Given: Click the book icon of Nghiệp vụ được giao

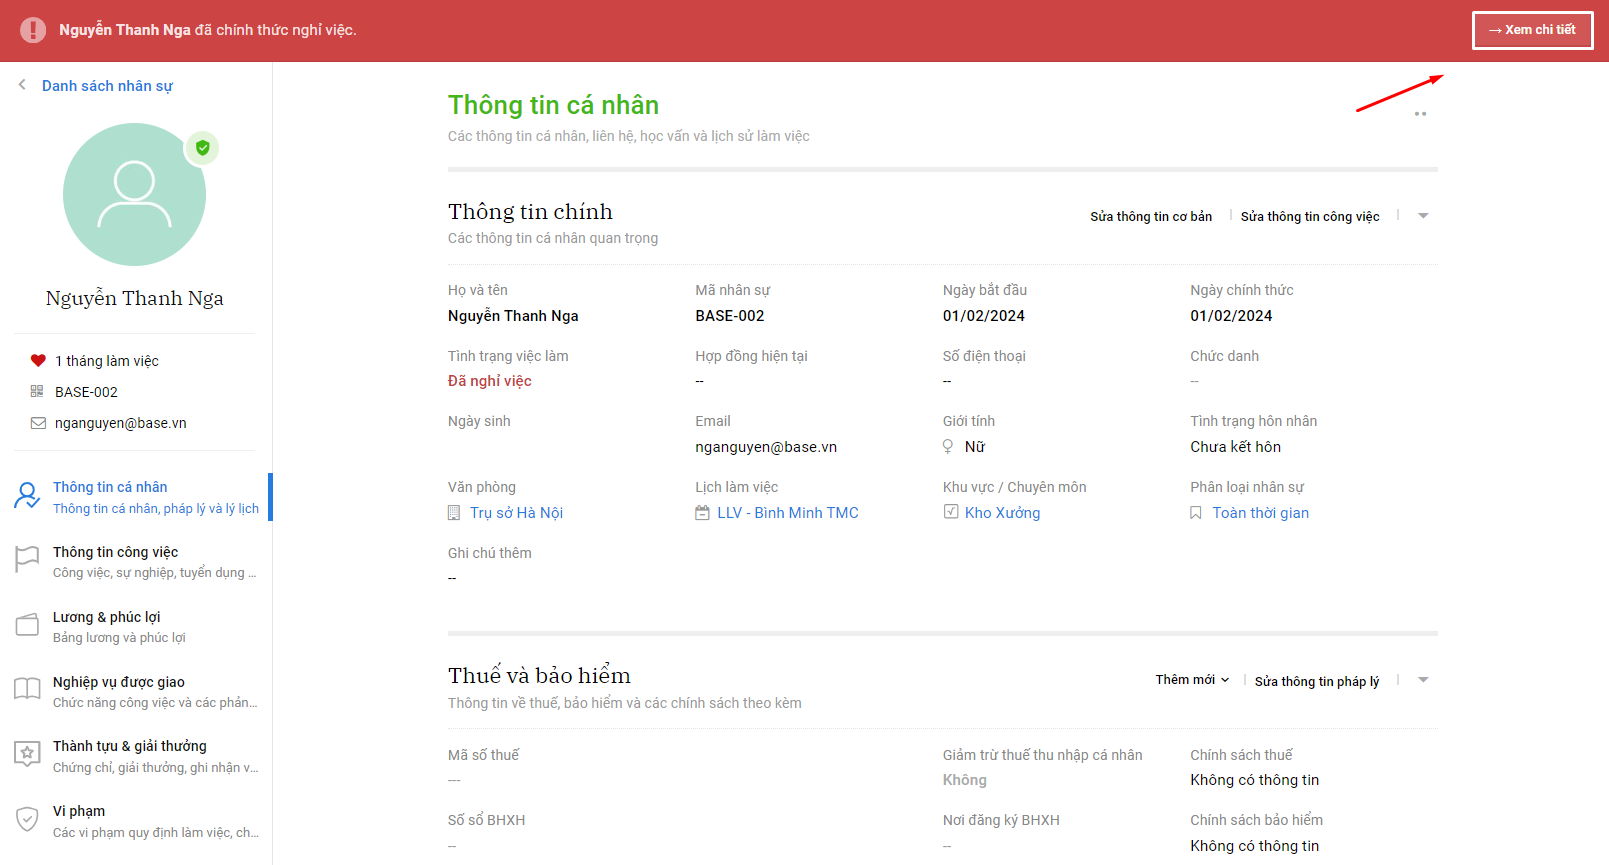Looking at the screenshot, I should 27,689.
